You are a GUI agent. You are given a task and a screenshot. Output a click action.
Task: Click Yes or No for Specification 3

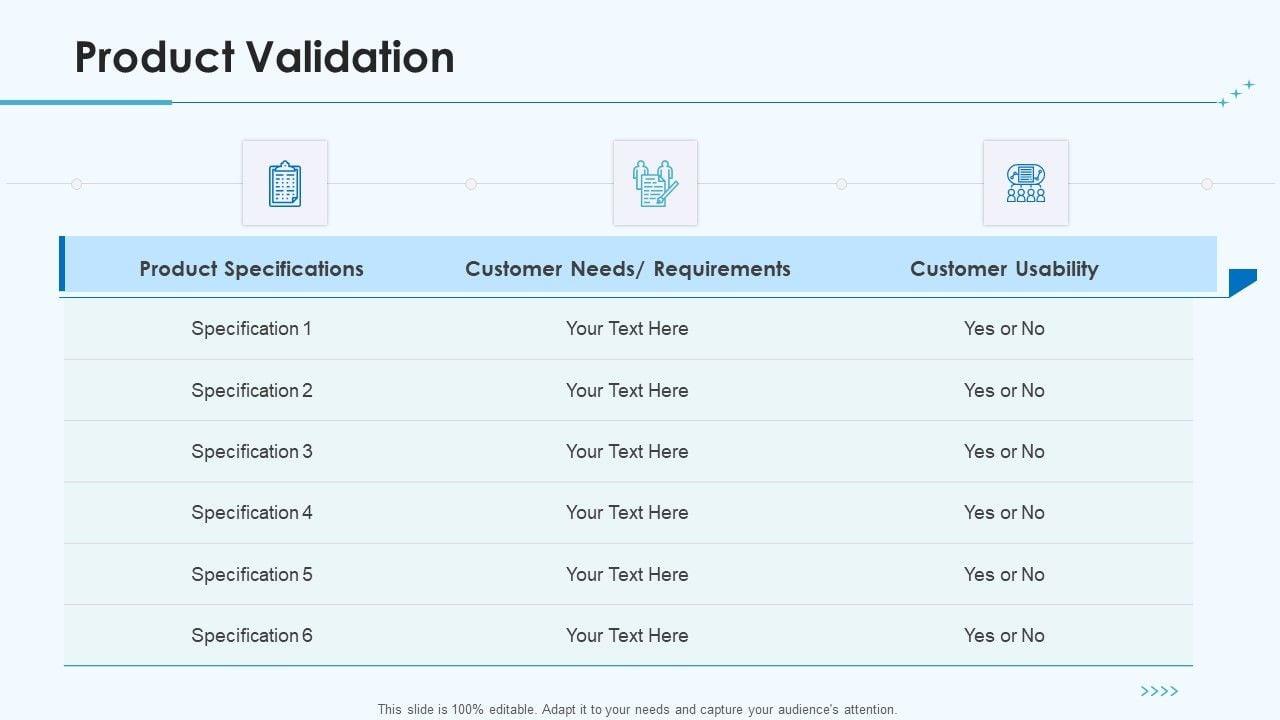point(1004,452)
